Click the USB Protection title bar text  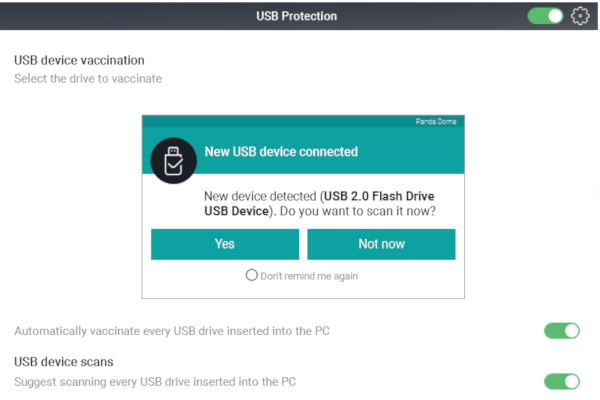tap(297, 16)
